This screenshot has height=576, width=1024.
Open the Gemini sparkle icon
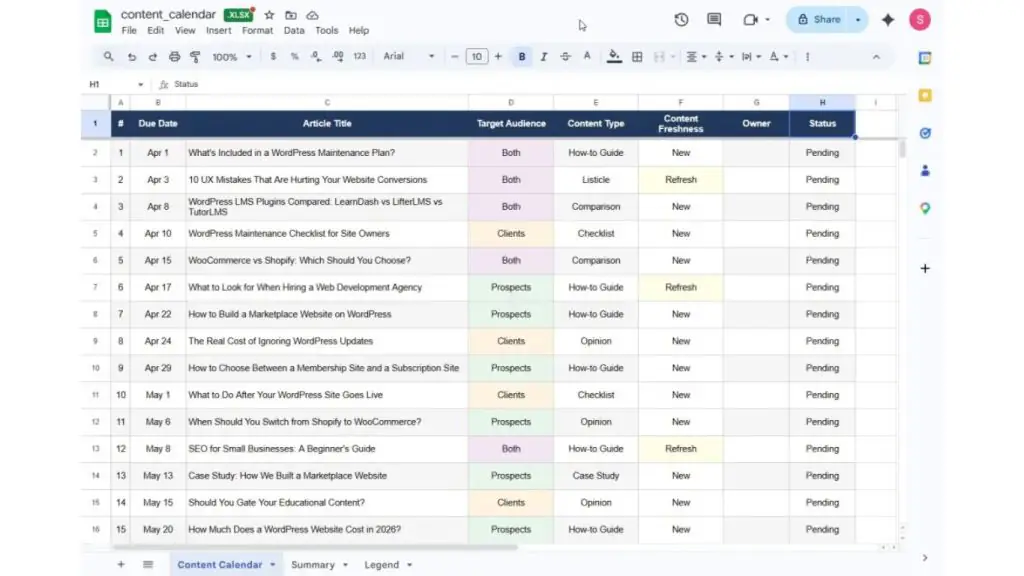(x=888, y=20)
